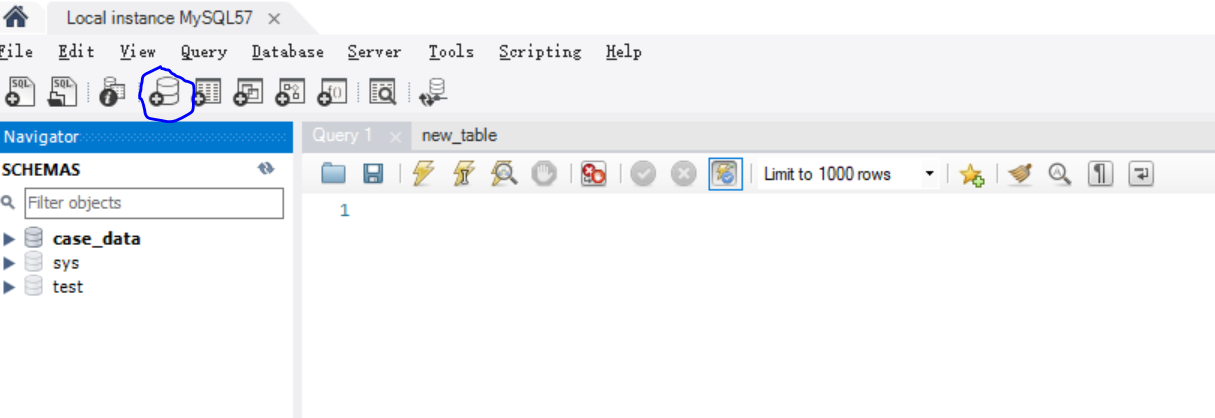Click in the Filter objects field
The height and width of the screenshot is (418, 1215).
pyautogui.click(x=154, y=203)
